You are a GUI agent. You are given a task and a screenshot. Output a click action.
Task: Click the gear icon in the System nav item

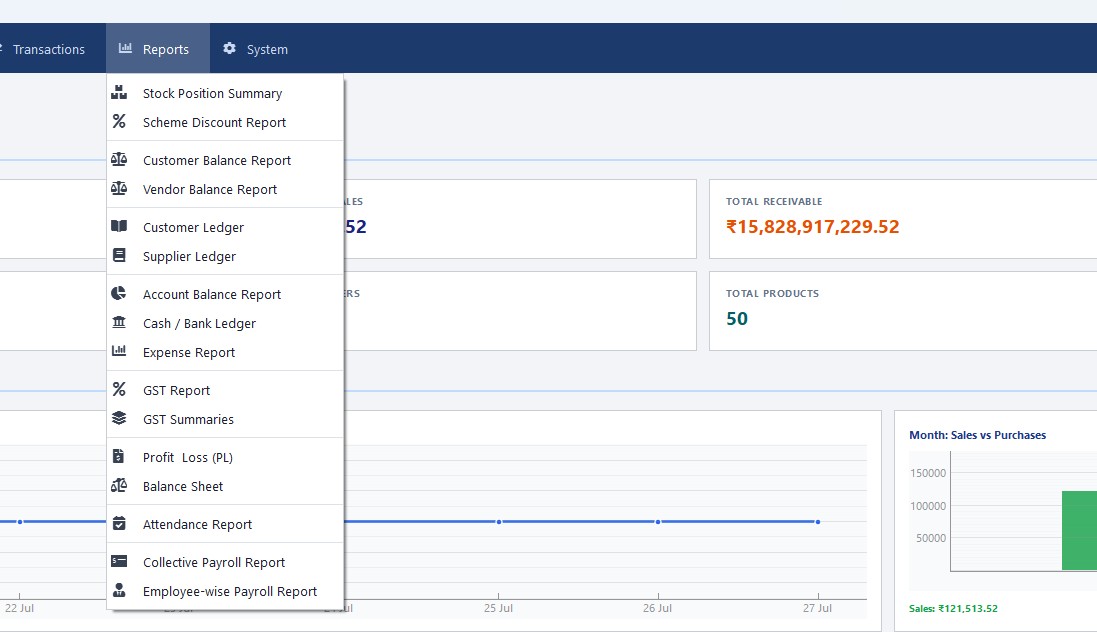pyautogui.click(x=229, y=48)
